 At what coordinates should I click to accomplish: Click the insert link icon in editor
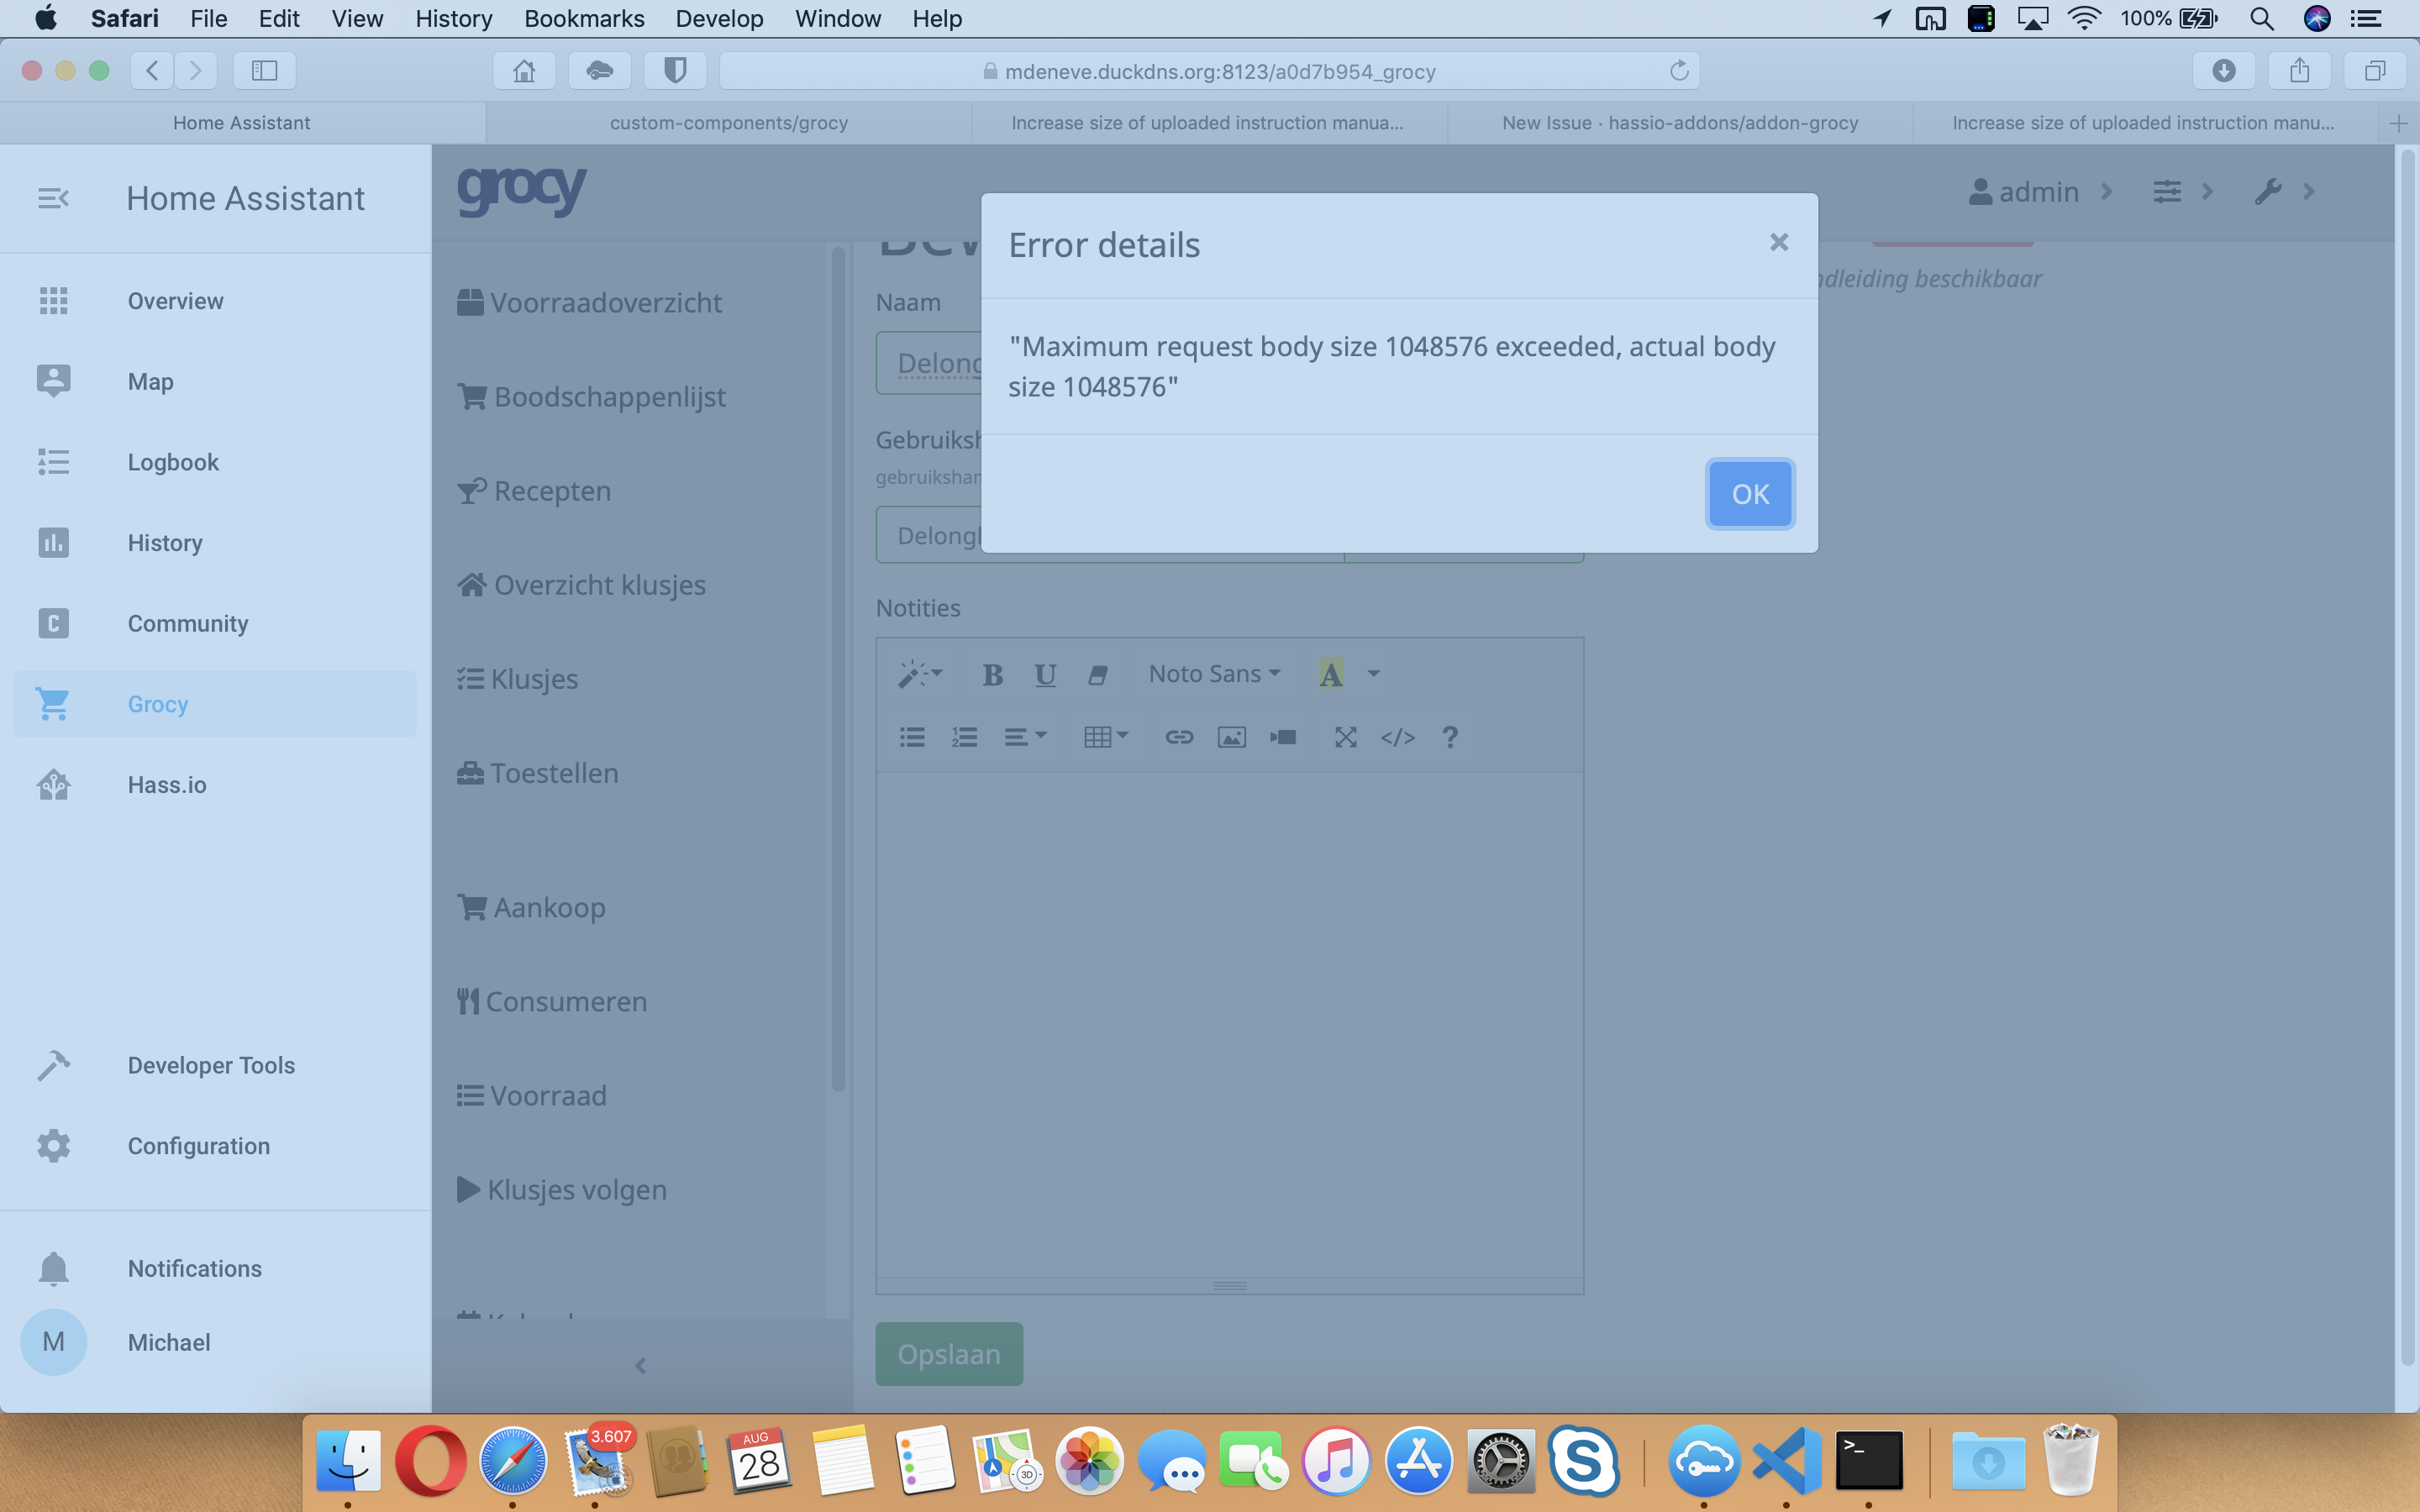tap(1179, 737)
